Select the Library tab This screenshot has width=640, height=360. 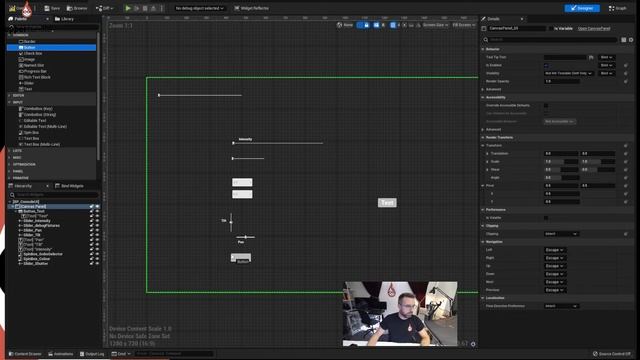click(64, 19)
